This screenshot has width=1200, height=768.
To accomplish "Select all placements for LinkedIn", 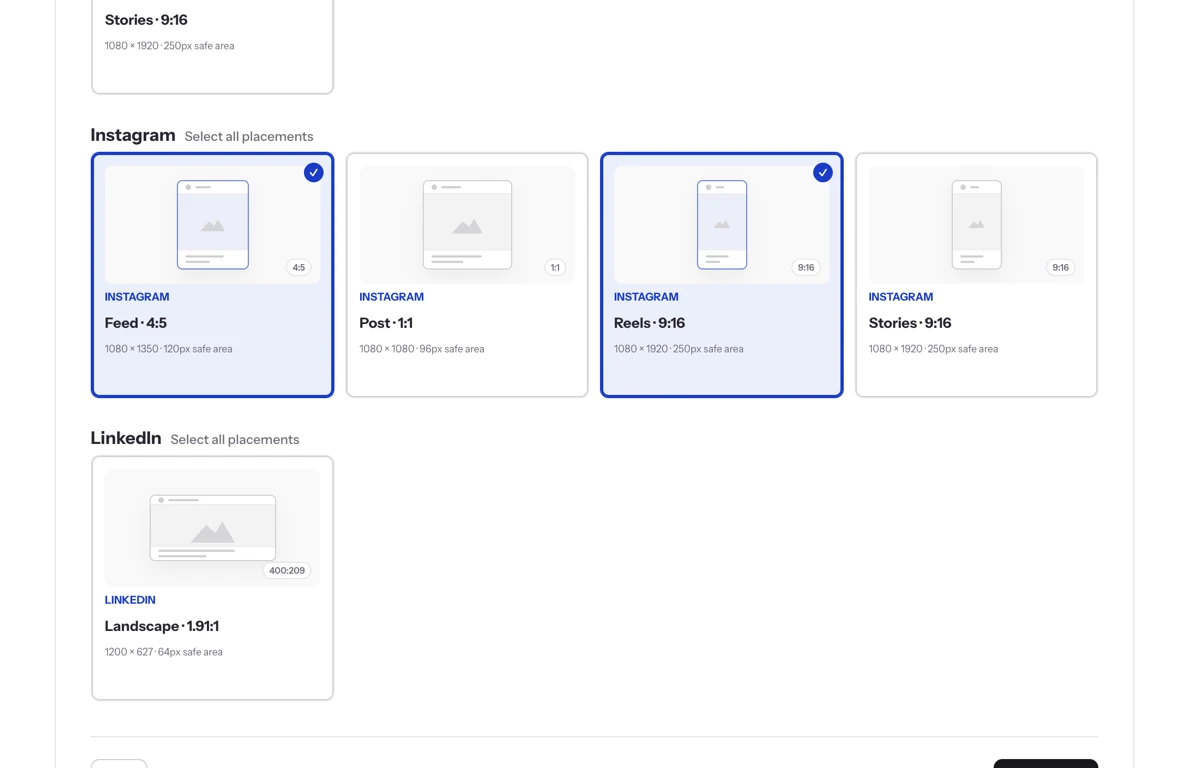I will coord(235,440).
